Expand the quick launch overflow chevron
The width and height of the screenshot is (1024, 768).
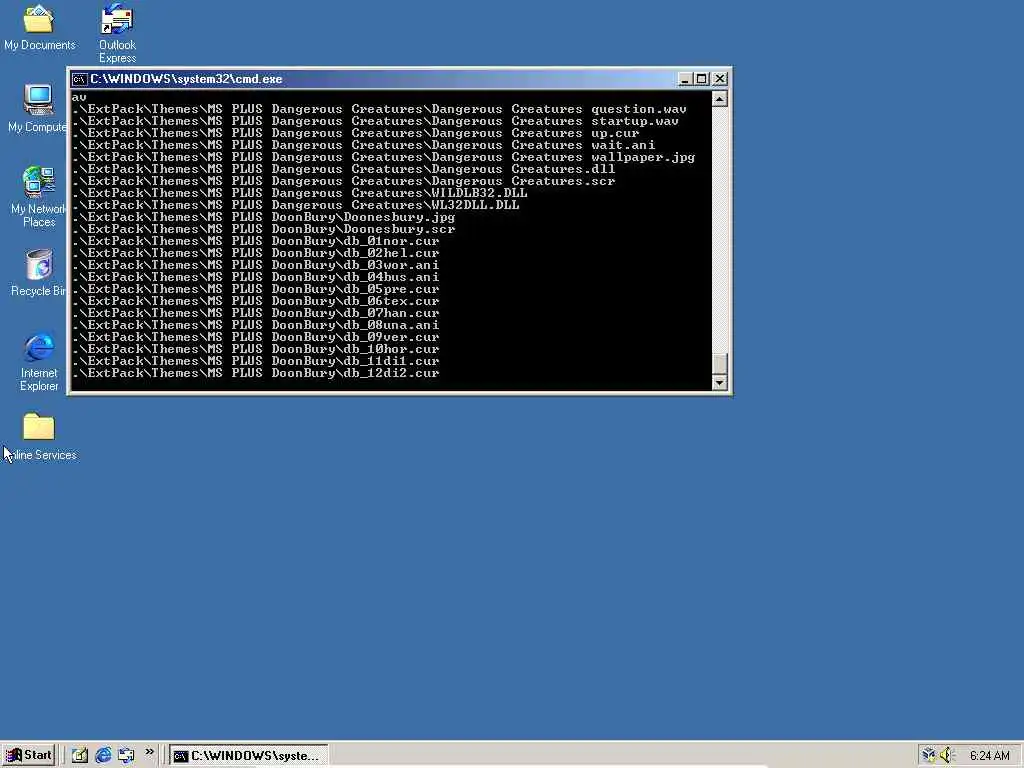(x=150, y=752)
